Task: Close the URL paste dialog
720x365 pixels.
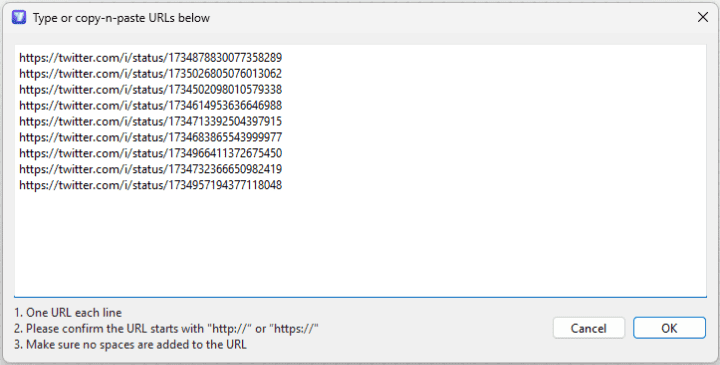Action: click(703, 17)
